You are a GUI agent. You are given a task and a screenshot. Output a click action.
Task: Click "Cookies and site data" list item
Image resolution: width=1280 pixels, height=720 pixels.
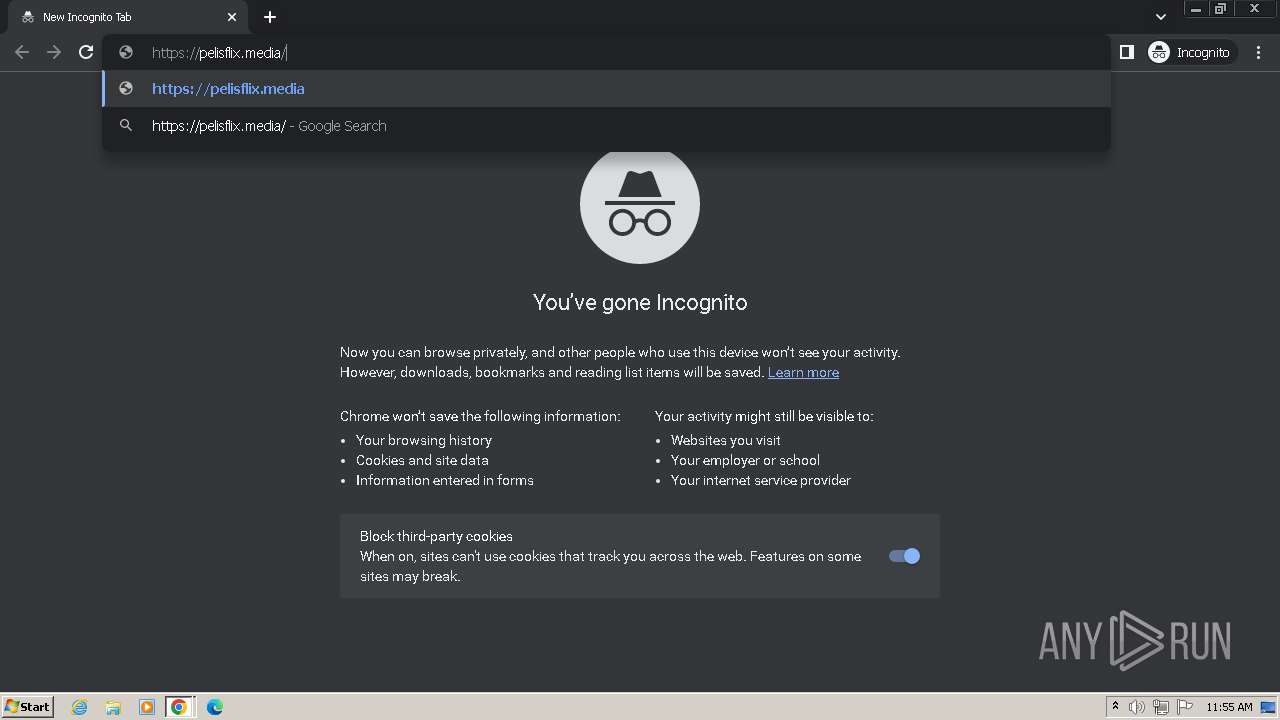(x=422, y=460)
